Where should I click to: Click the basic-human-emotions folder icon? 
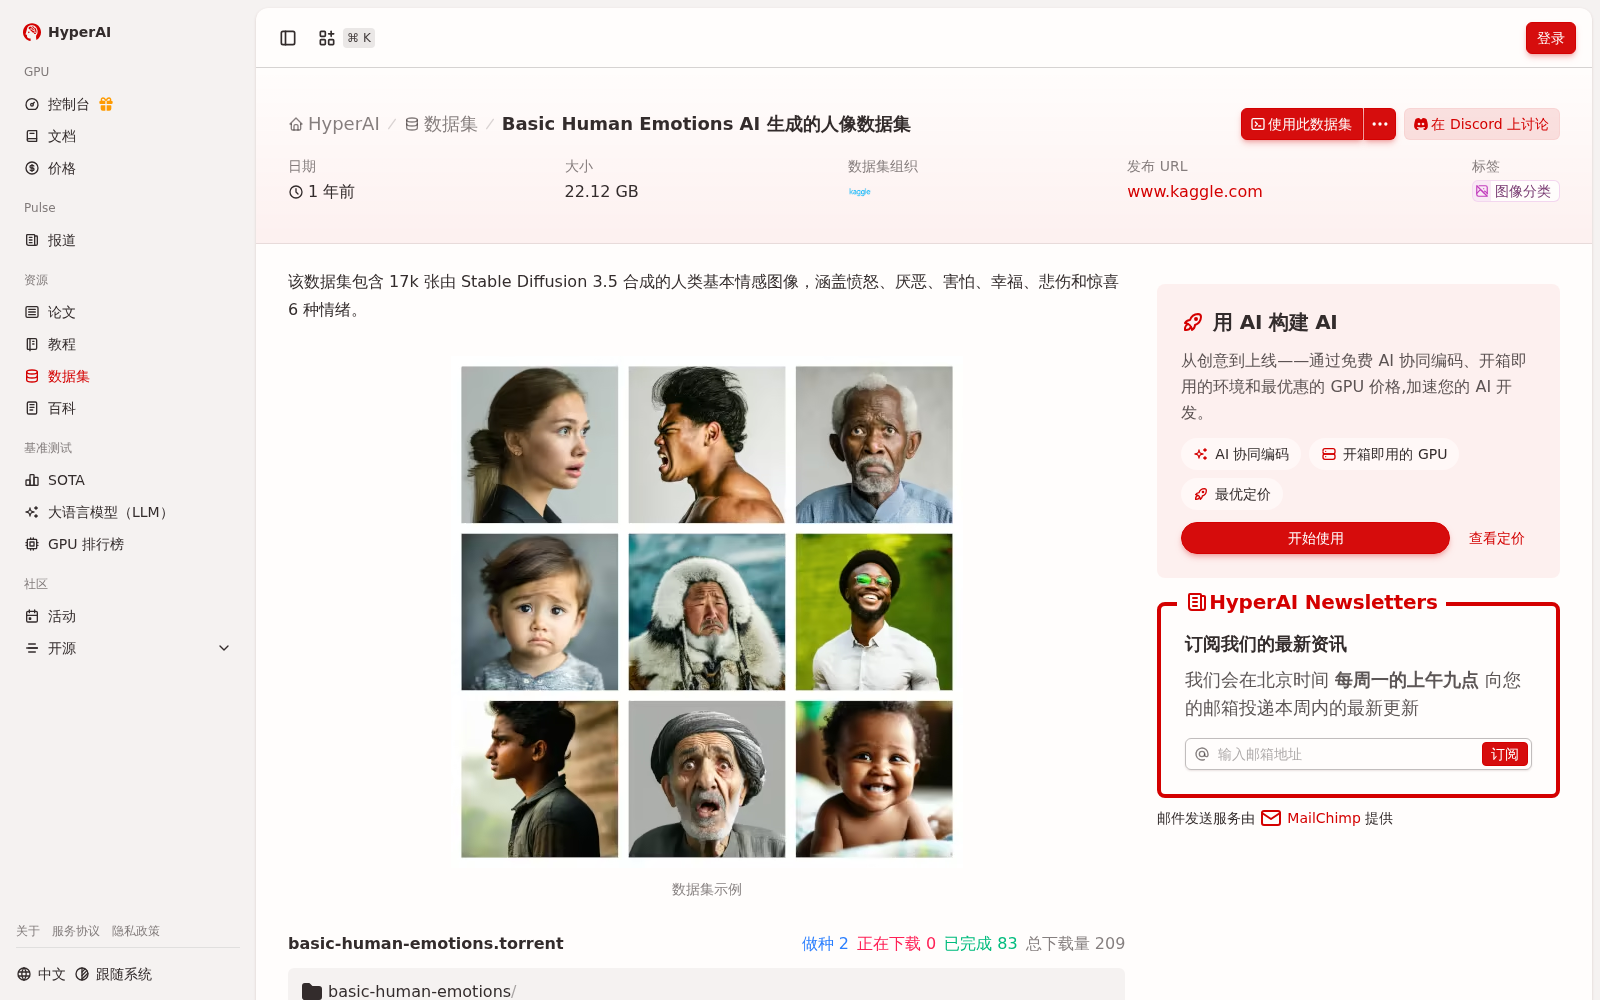pyautogui.click(x=312, y=991)
